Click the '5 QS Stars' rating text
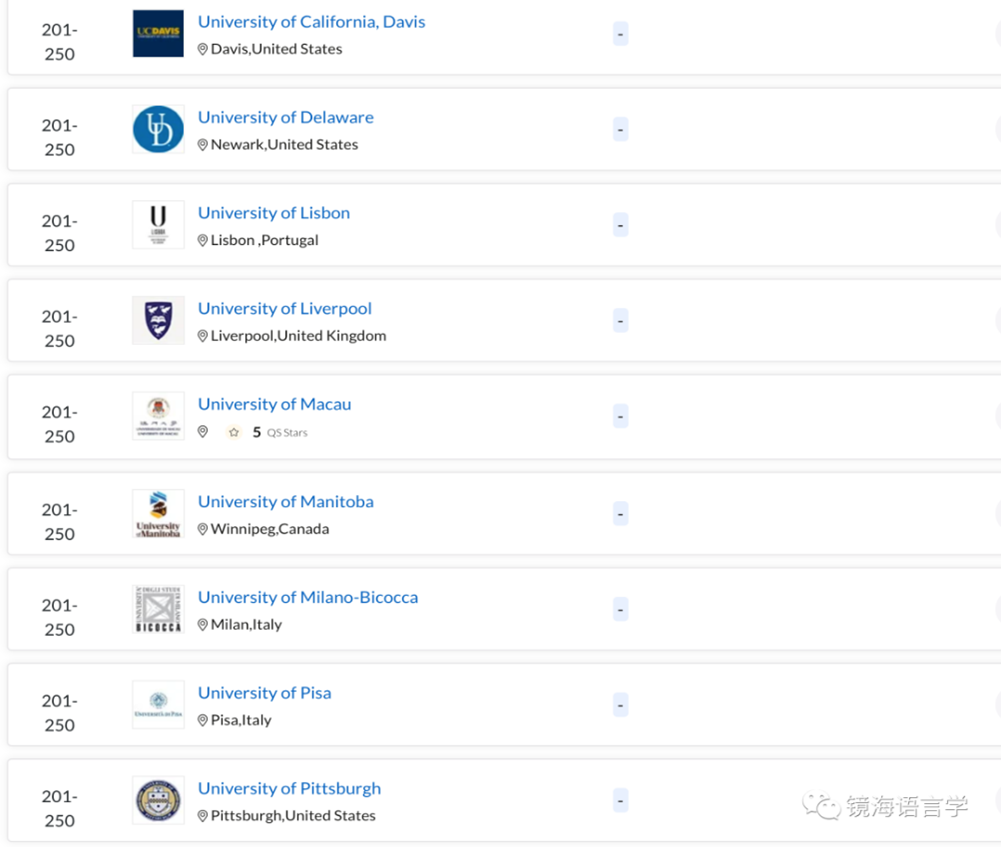 280,433
